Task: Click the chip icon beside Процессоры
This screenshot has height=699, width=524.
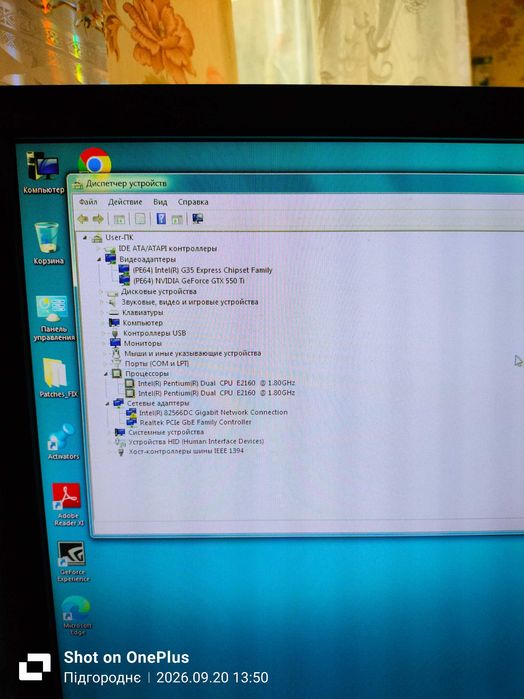Action: [116, 373]
